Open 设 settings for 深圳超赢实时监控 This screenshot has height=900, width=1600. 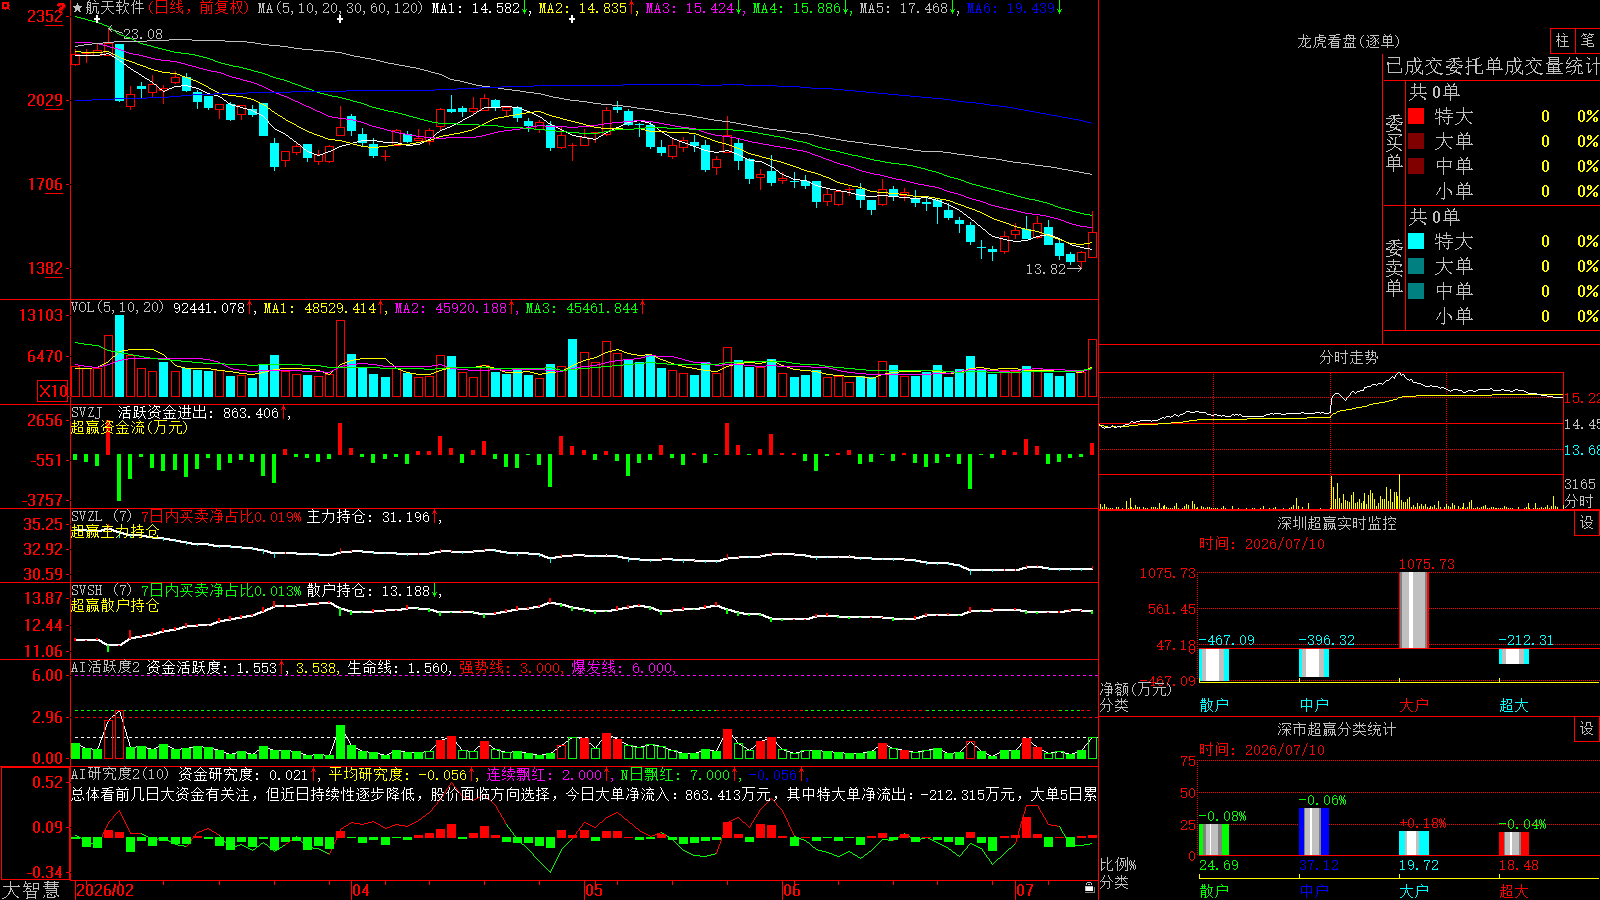tap(1587, 523)
